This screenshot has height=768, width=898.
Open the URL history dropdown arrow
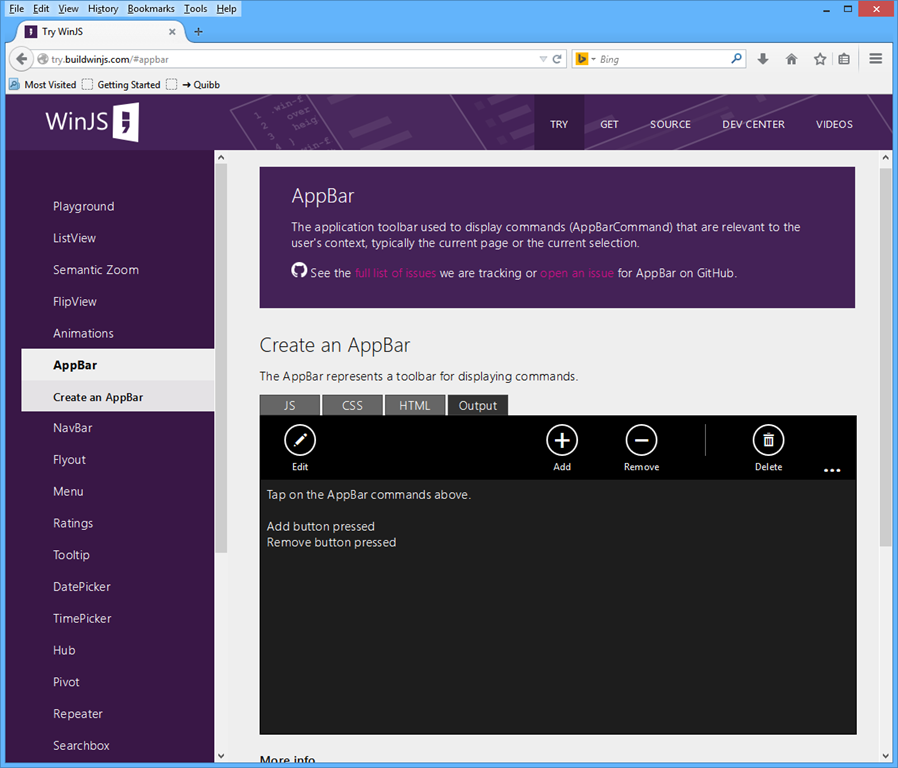tap(543, 59)
